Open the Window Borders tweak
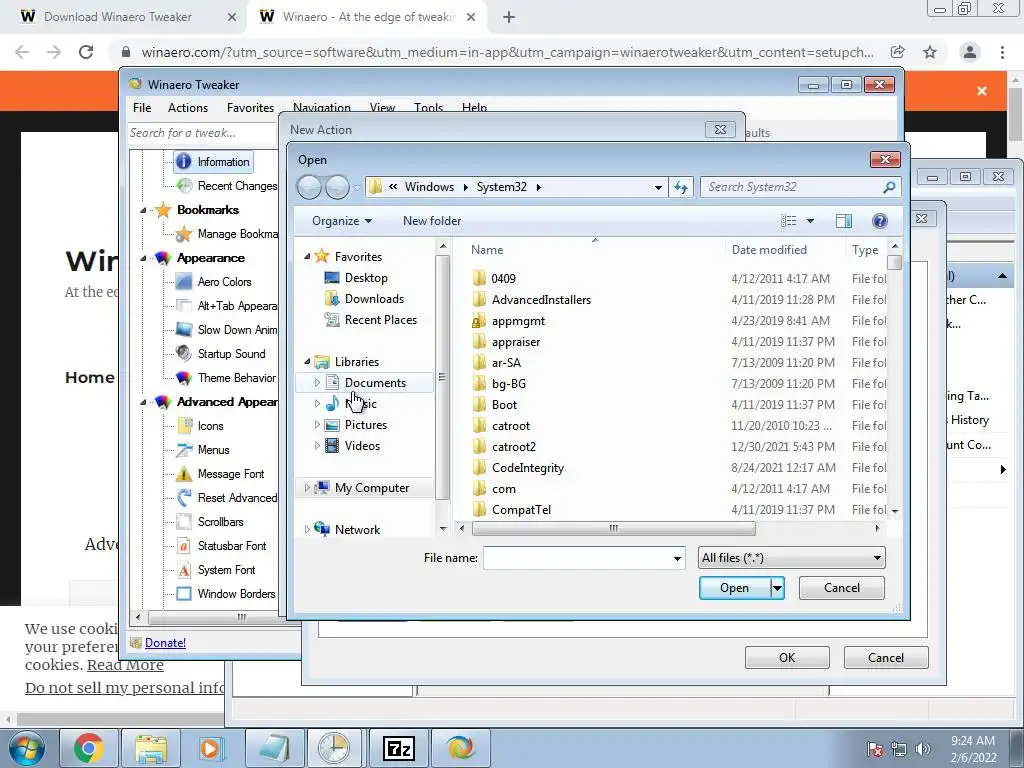1024x768 pixels. (226, 594)
